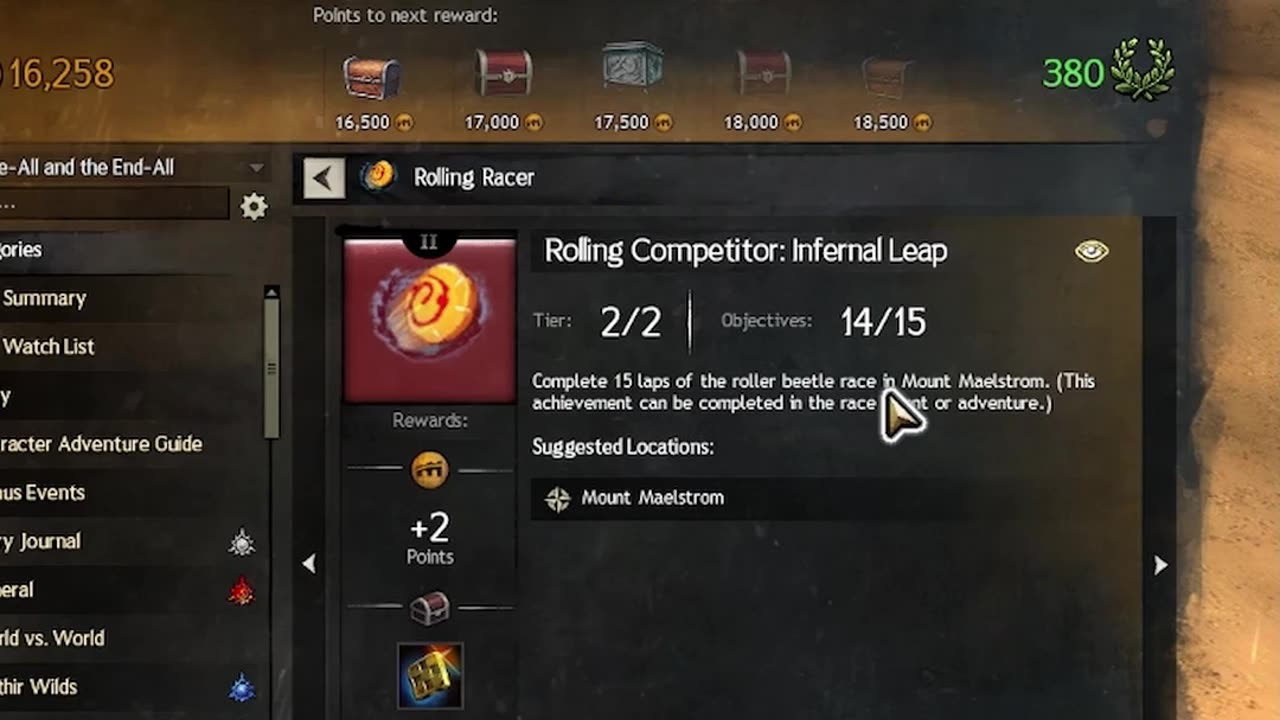The width and height of the screenshot is (1280, 720).
Task: Click the 17,000 red reward chest
Action: pos(502,73)
